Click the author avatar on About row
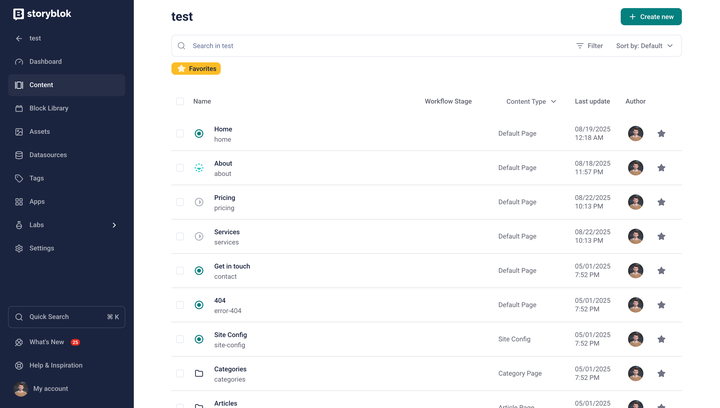This screenshot has width=720, height=408. coord(635,168)
